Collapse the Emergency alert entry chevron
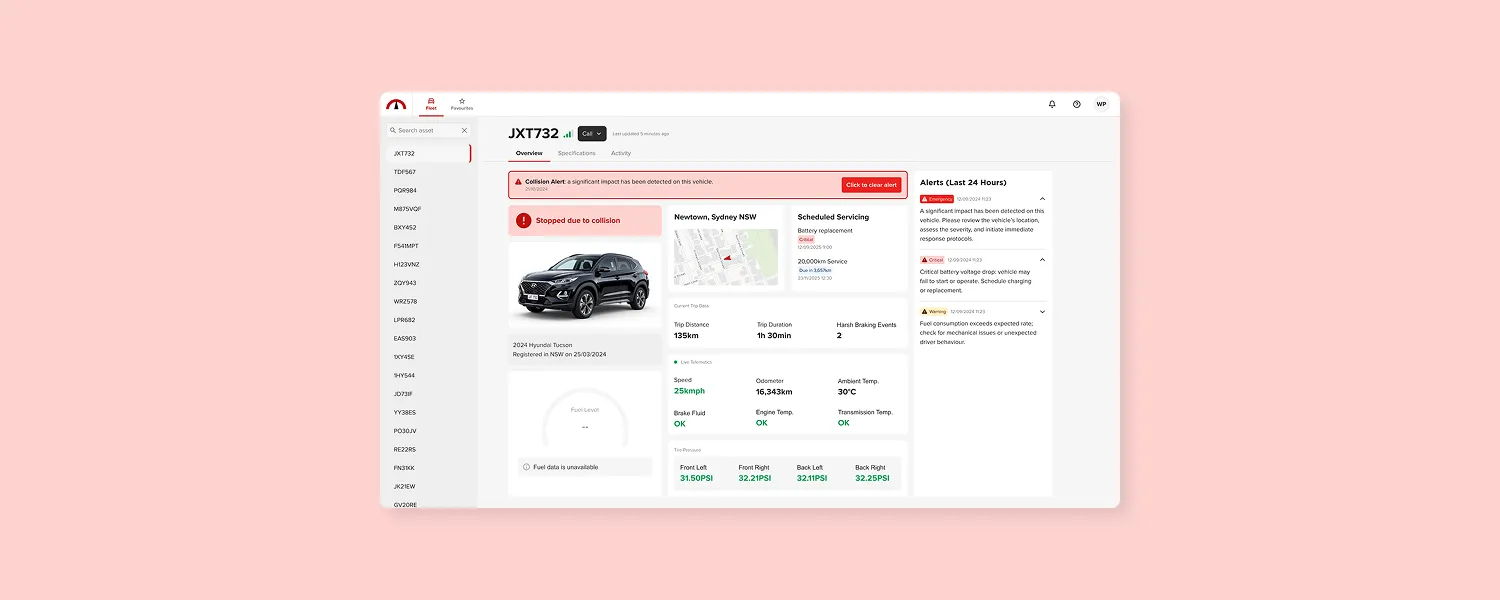This screenshot has width=1500, height=600. tap(1042, 199)
